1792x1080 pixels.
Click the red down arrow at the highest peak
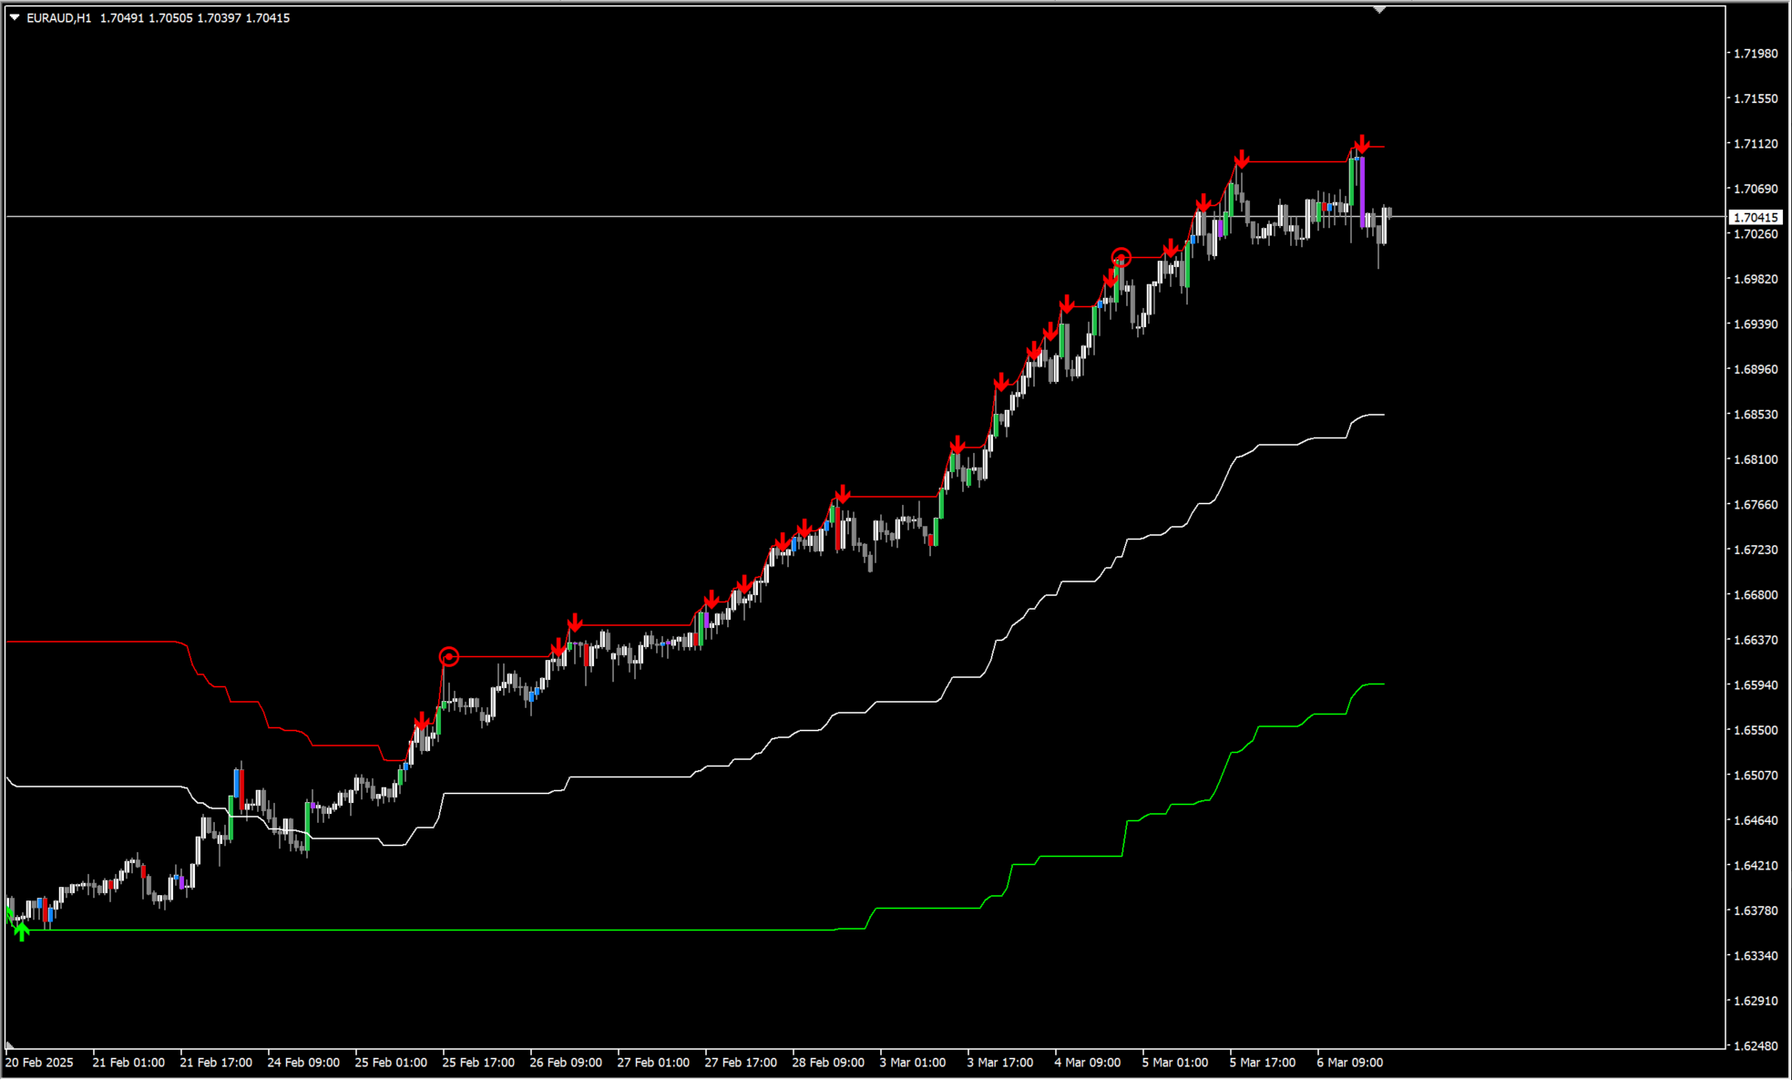point(1361,145)
